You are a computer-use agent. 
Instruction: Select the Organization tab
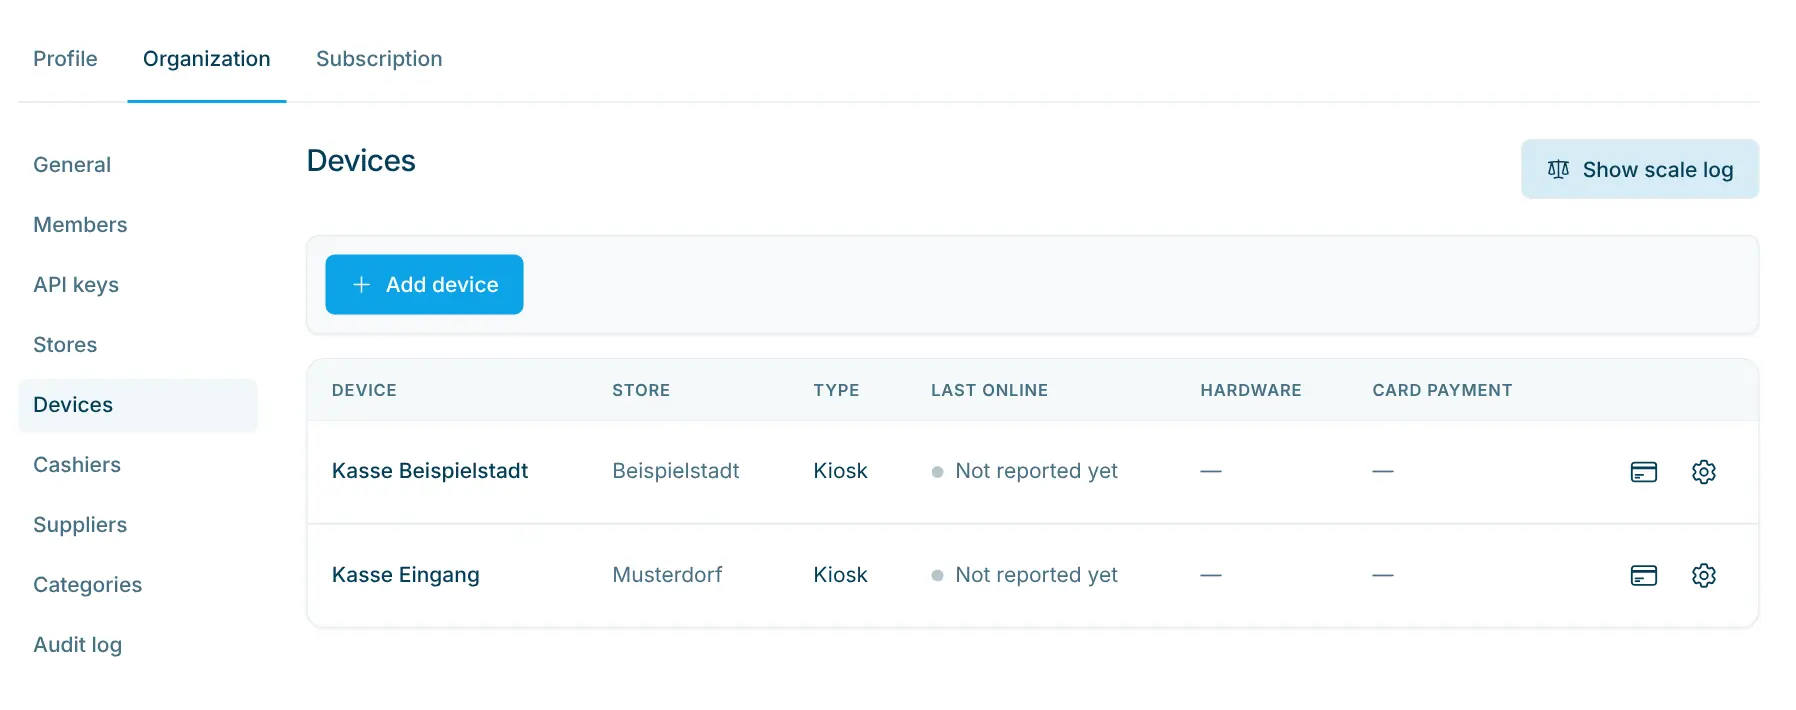[x=207, y=59]
